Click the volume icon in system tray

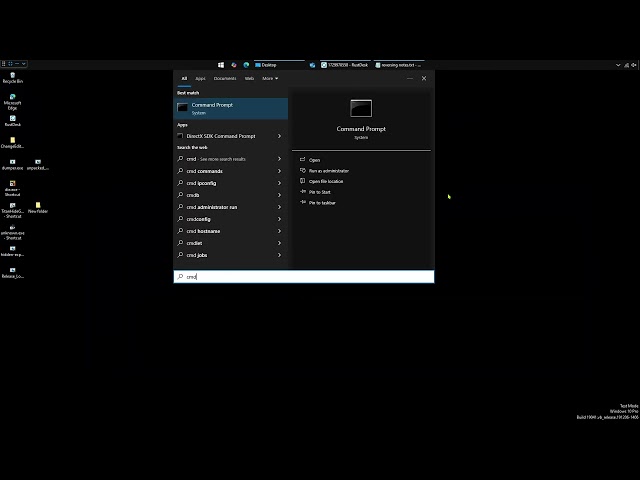click(x=634, y=65)
